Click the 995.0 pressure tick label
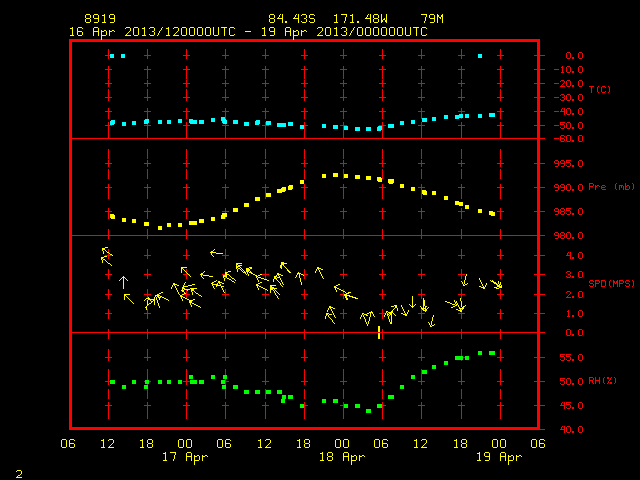 point(568,164)
